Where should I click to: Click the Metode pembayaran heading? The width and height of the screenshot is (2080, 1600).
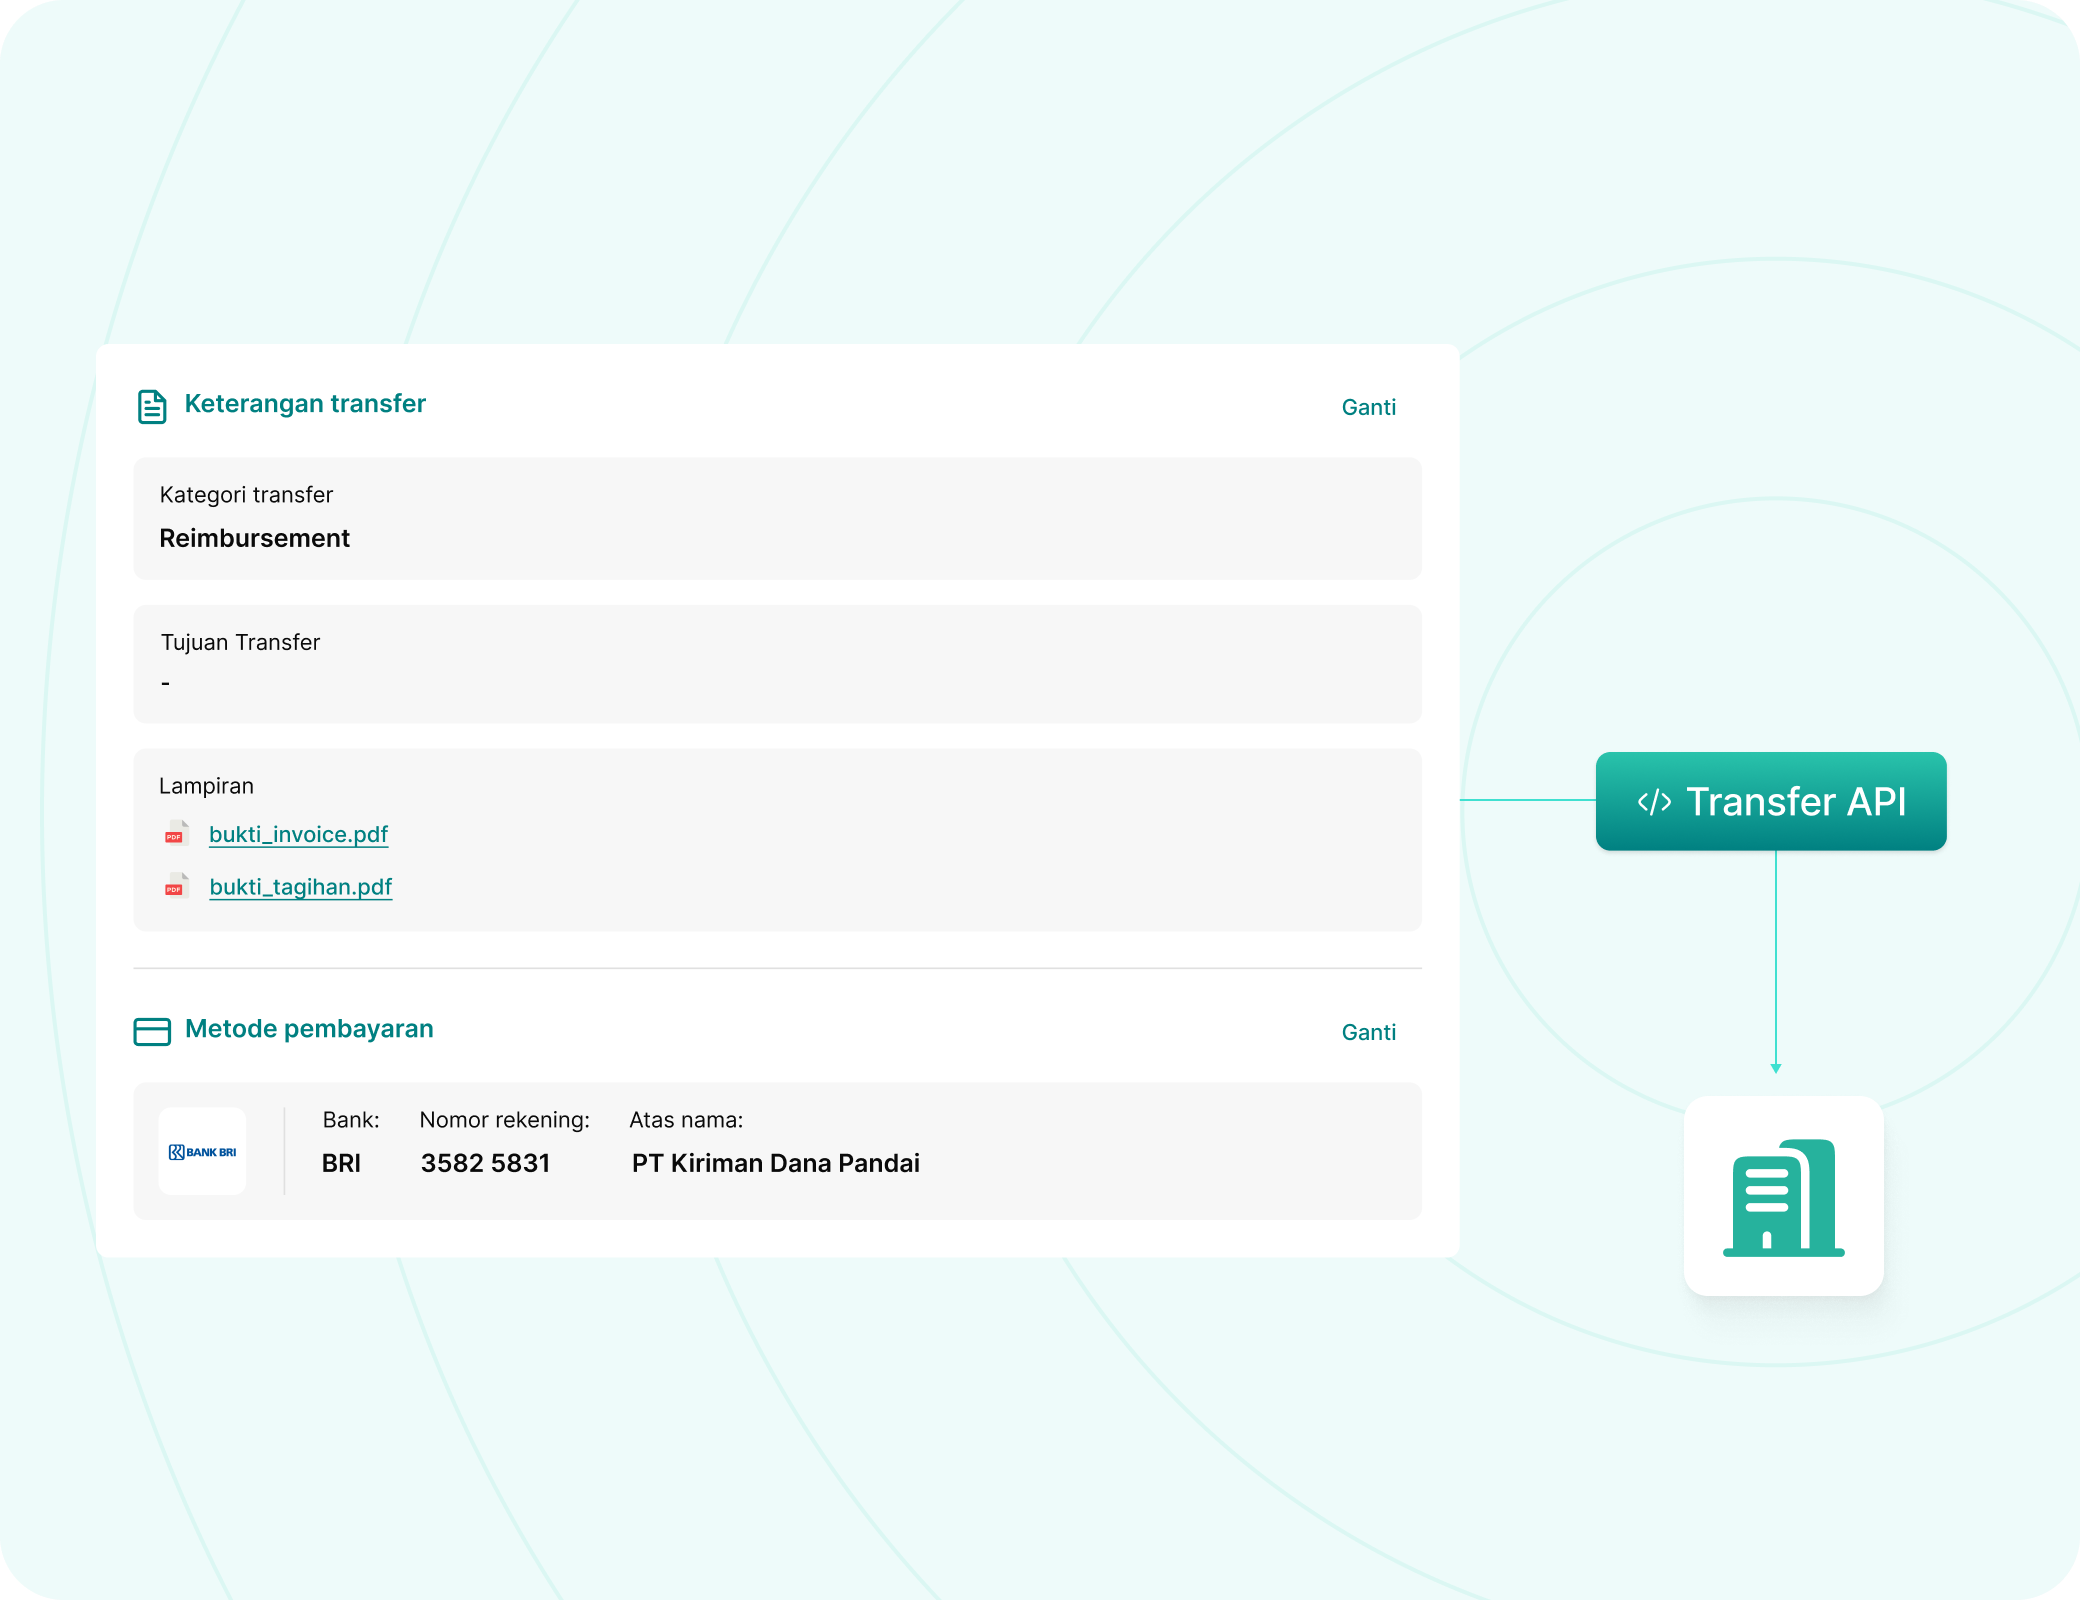point(309,1029)
